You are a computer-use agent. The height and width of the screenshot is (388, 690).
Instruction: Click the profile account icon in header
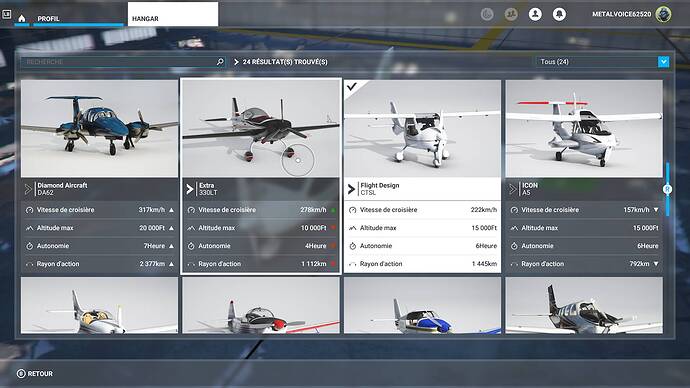[535, 15]
